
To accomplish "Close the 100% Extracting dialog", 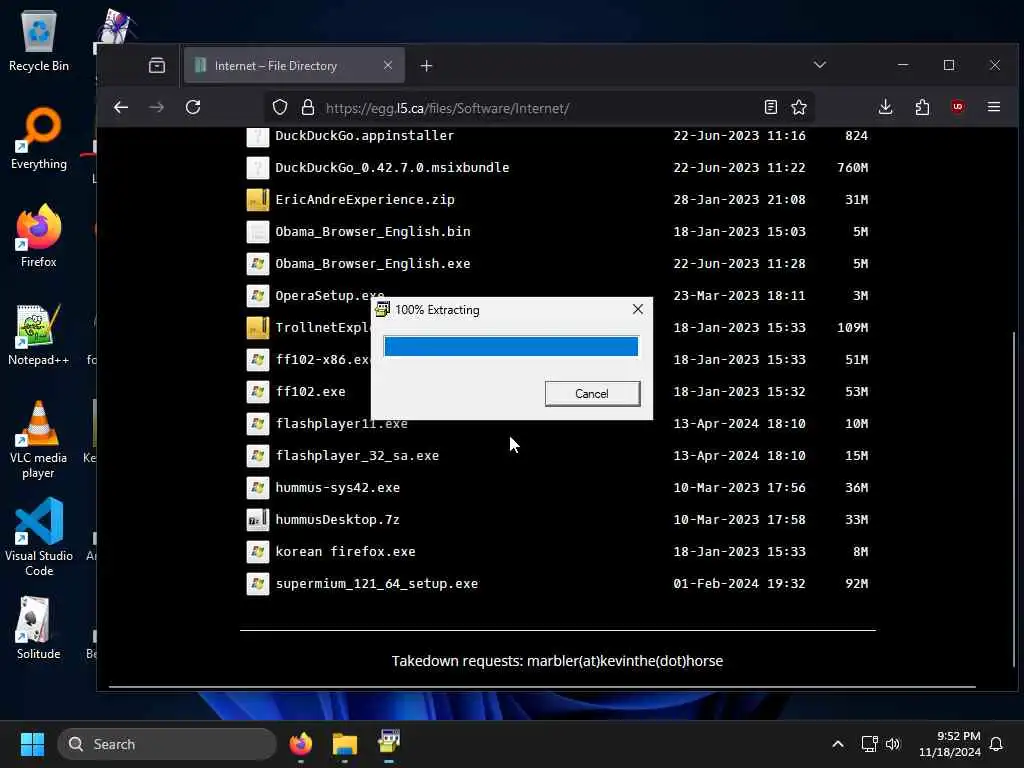I will pyautogui.click(x=638, y=310).
